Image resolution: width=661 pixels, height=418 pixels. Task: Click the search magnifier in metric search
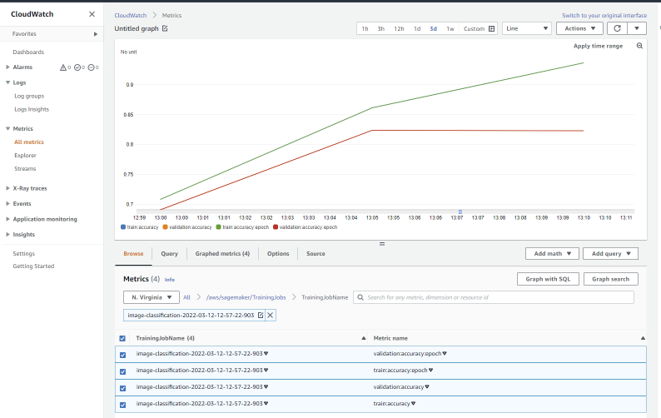pos(360,297)
